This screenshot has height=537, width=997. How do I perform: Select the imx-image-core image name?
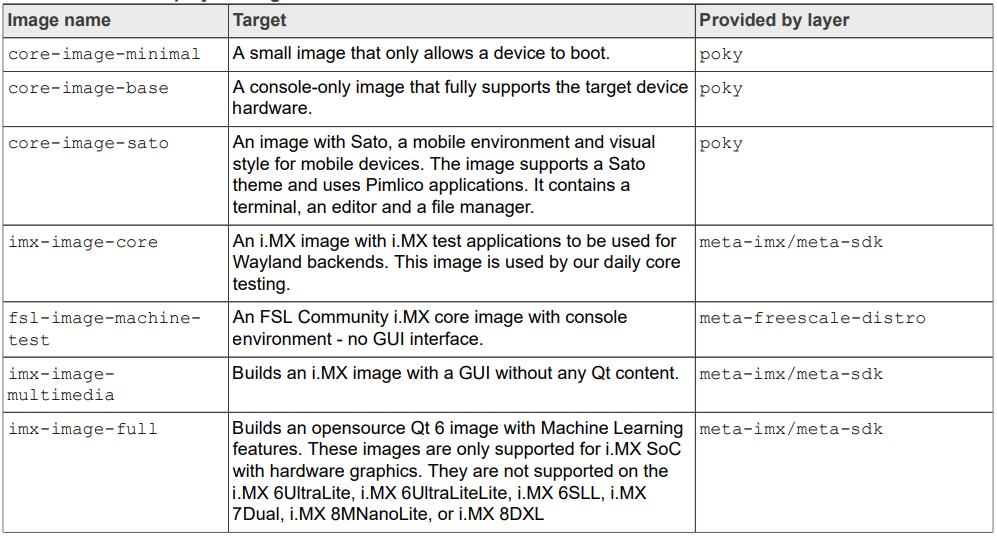pyautogui.click(x=83, y=242)
